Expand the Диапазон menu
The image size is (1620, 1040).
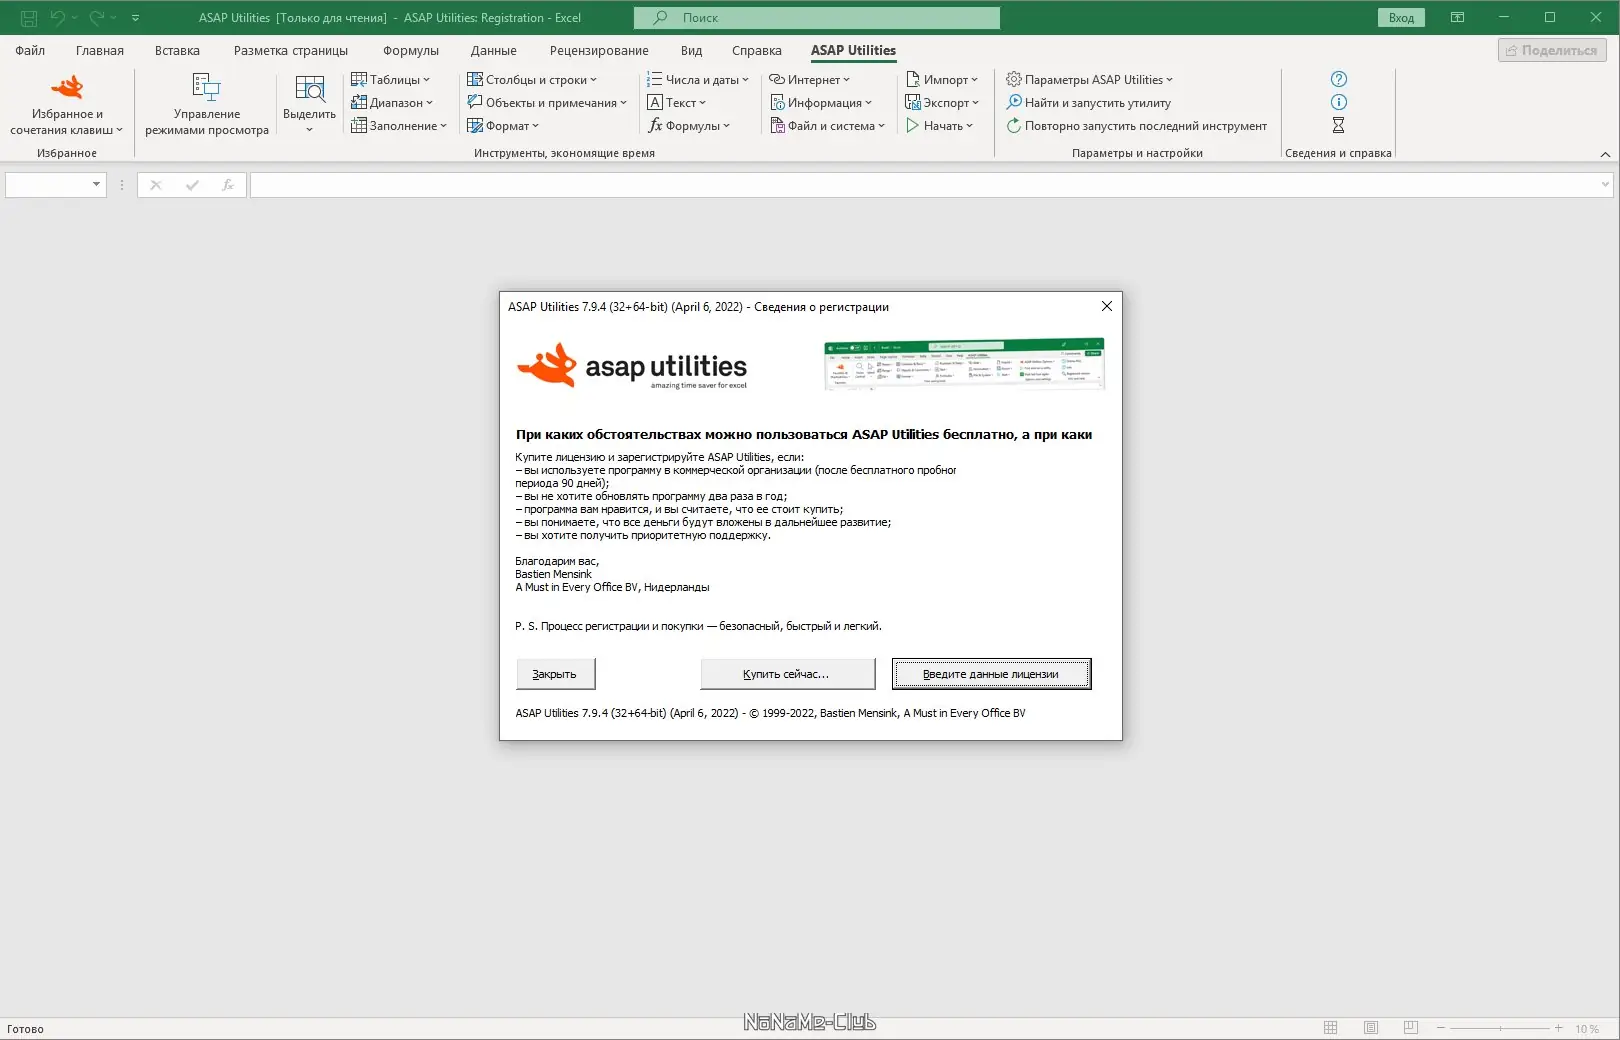click(x=392, y=103)
